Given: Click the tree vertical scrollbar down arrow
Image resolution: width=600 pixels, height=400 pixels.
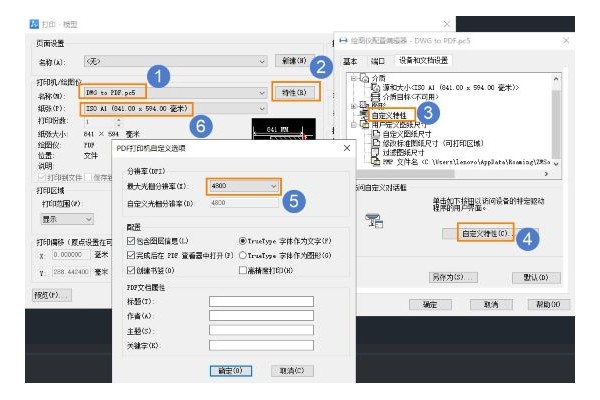Looking at the screenshot, I should pyautogui.click(x=556, y=164).
